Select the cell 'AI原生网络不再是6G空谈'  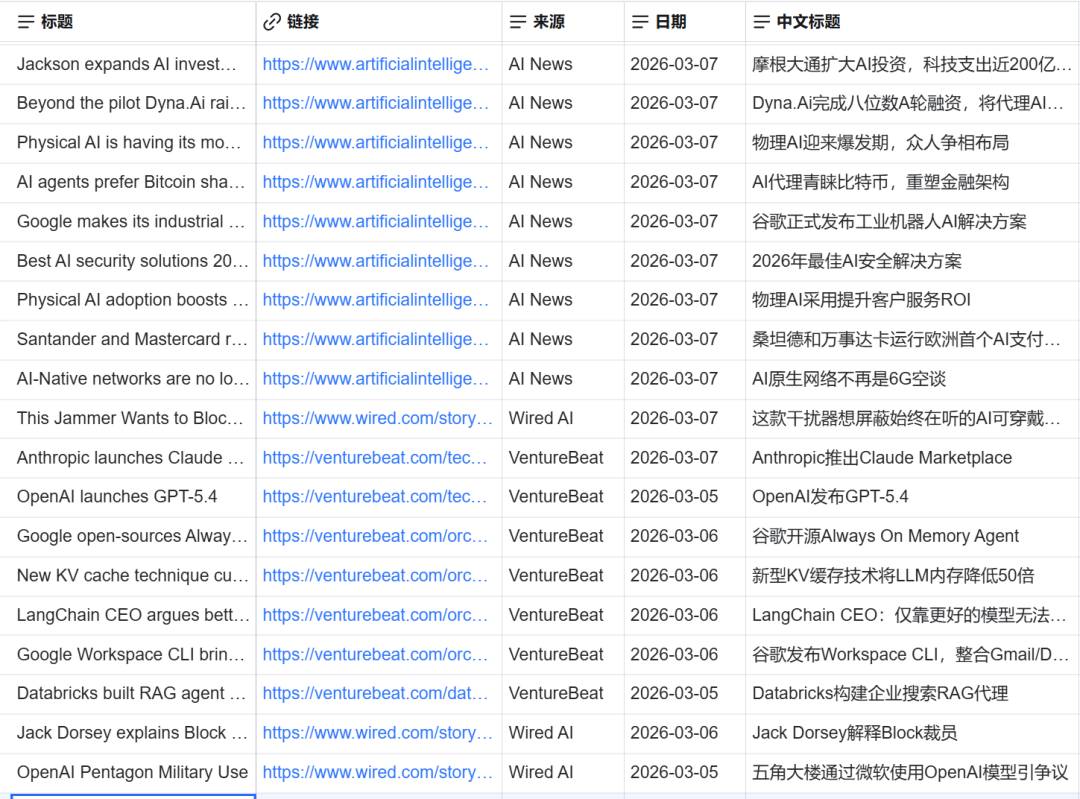click(x=913, y=379)
